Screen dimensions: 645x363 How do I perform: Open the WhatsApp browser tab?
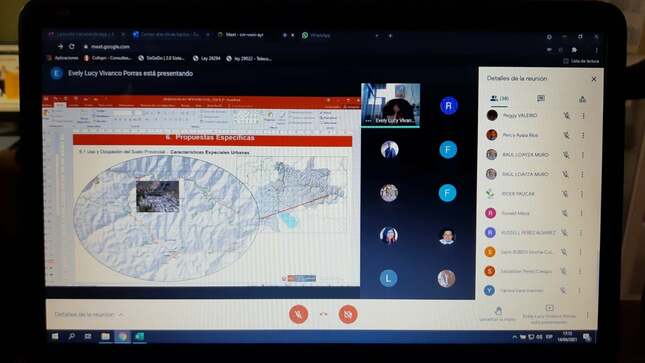point(316,35)
